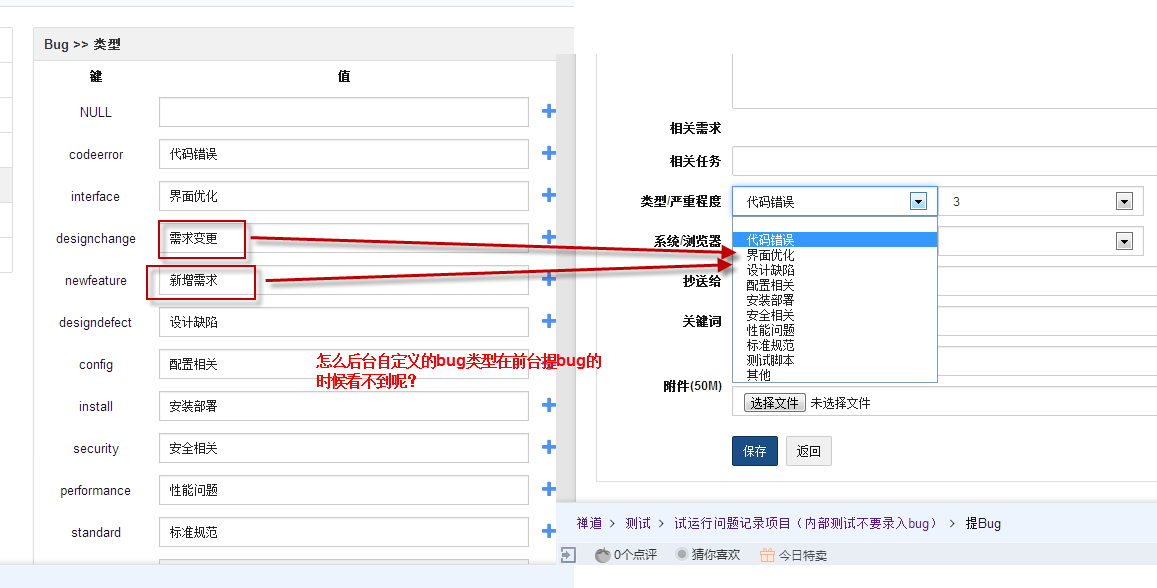Click the performance value field 性能问题
This screenshot has height=588, width=1157.
tap(344, 490)
